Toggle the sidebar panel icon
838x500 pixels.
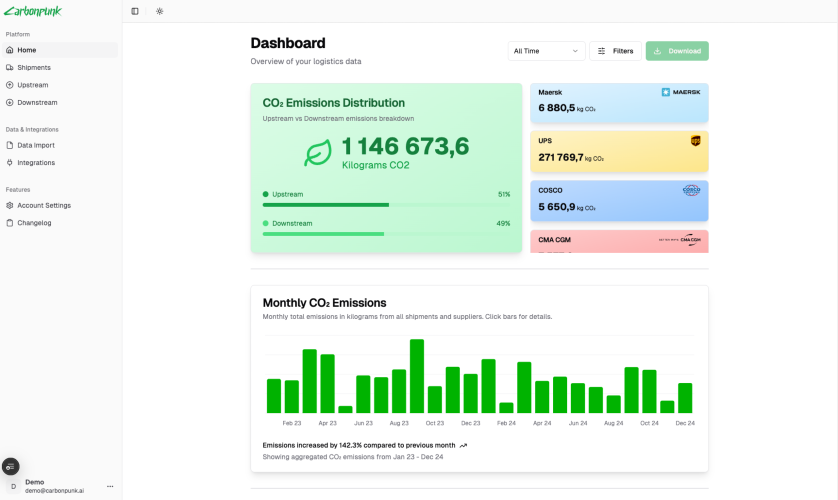[x=135, y=11]
